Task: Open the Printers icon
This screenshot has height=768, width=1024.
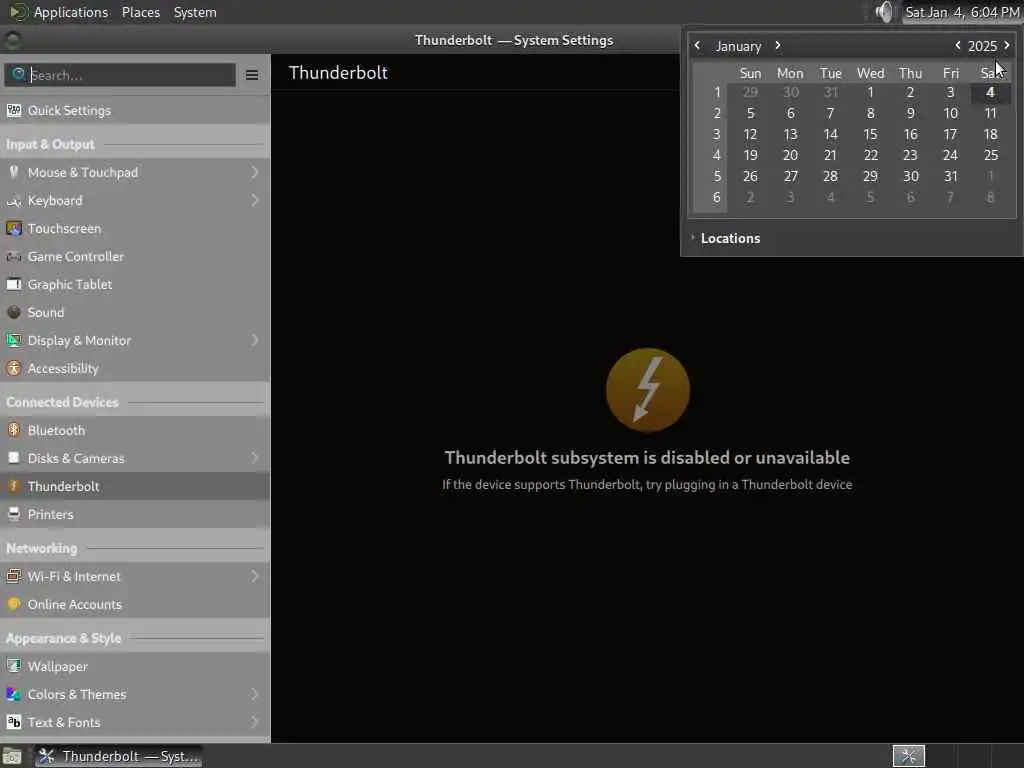Action: pyautogui.click(x=14, y=515)
